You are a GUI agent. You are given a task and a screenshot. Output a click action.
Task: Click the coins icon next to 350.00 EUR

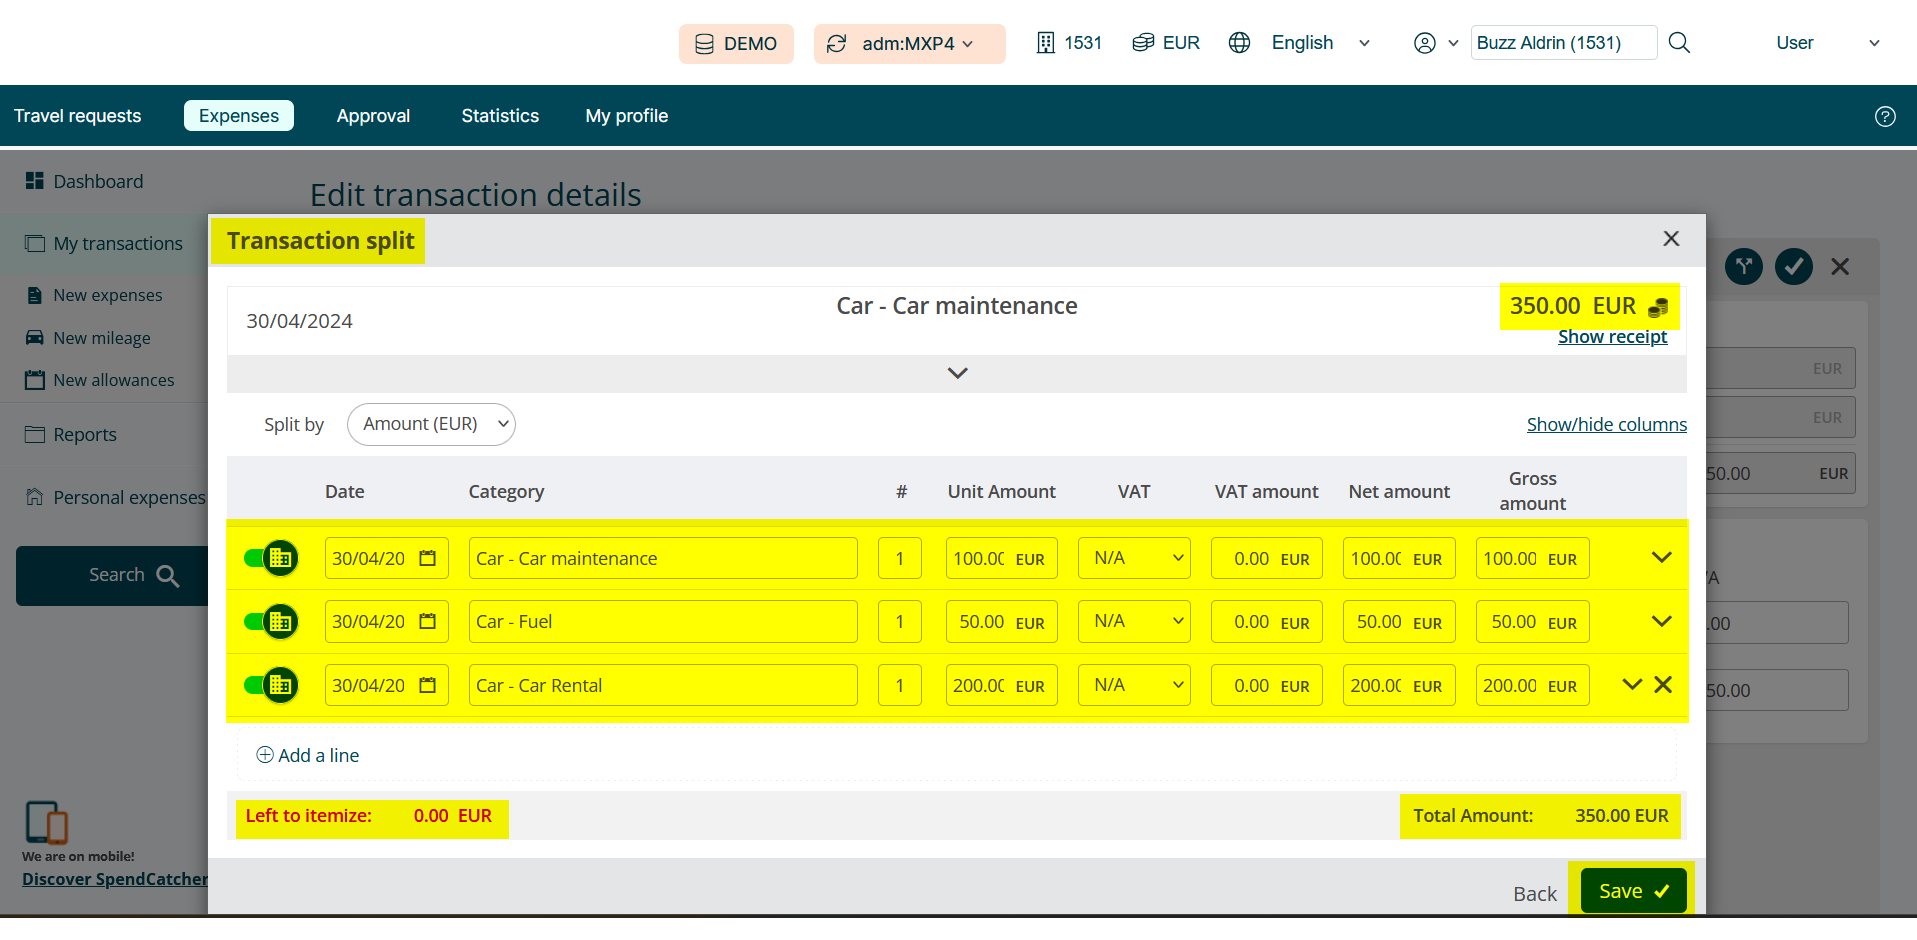pos(1658,307)
